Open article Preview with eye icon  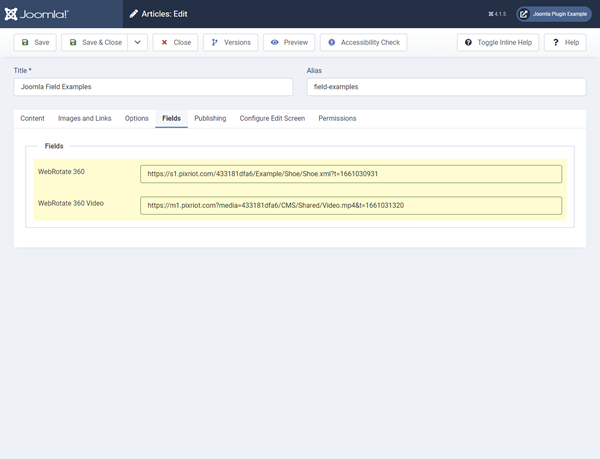(289, 43)
